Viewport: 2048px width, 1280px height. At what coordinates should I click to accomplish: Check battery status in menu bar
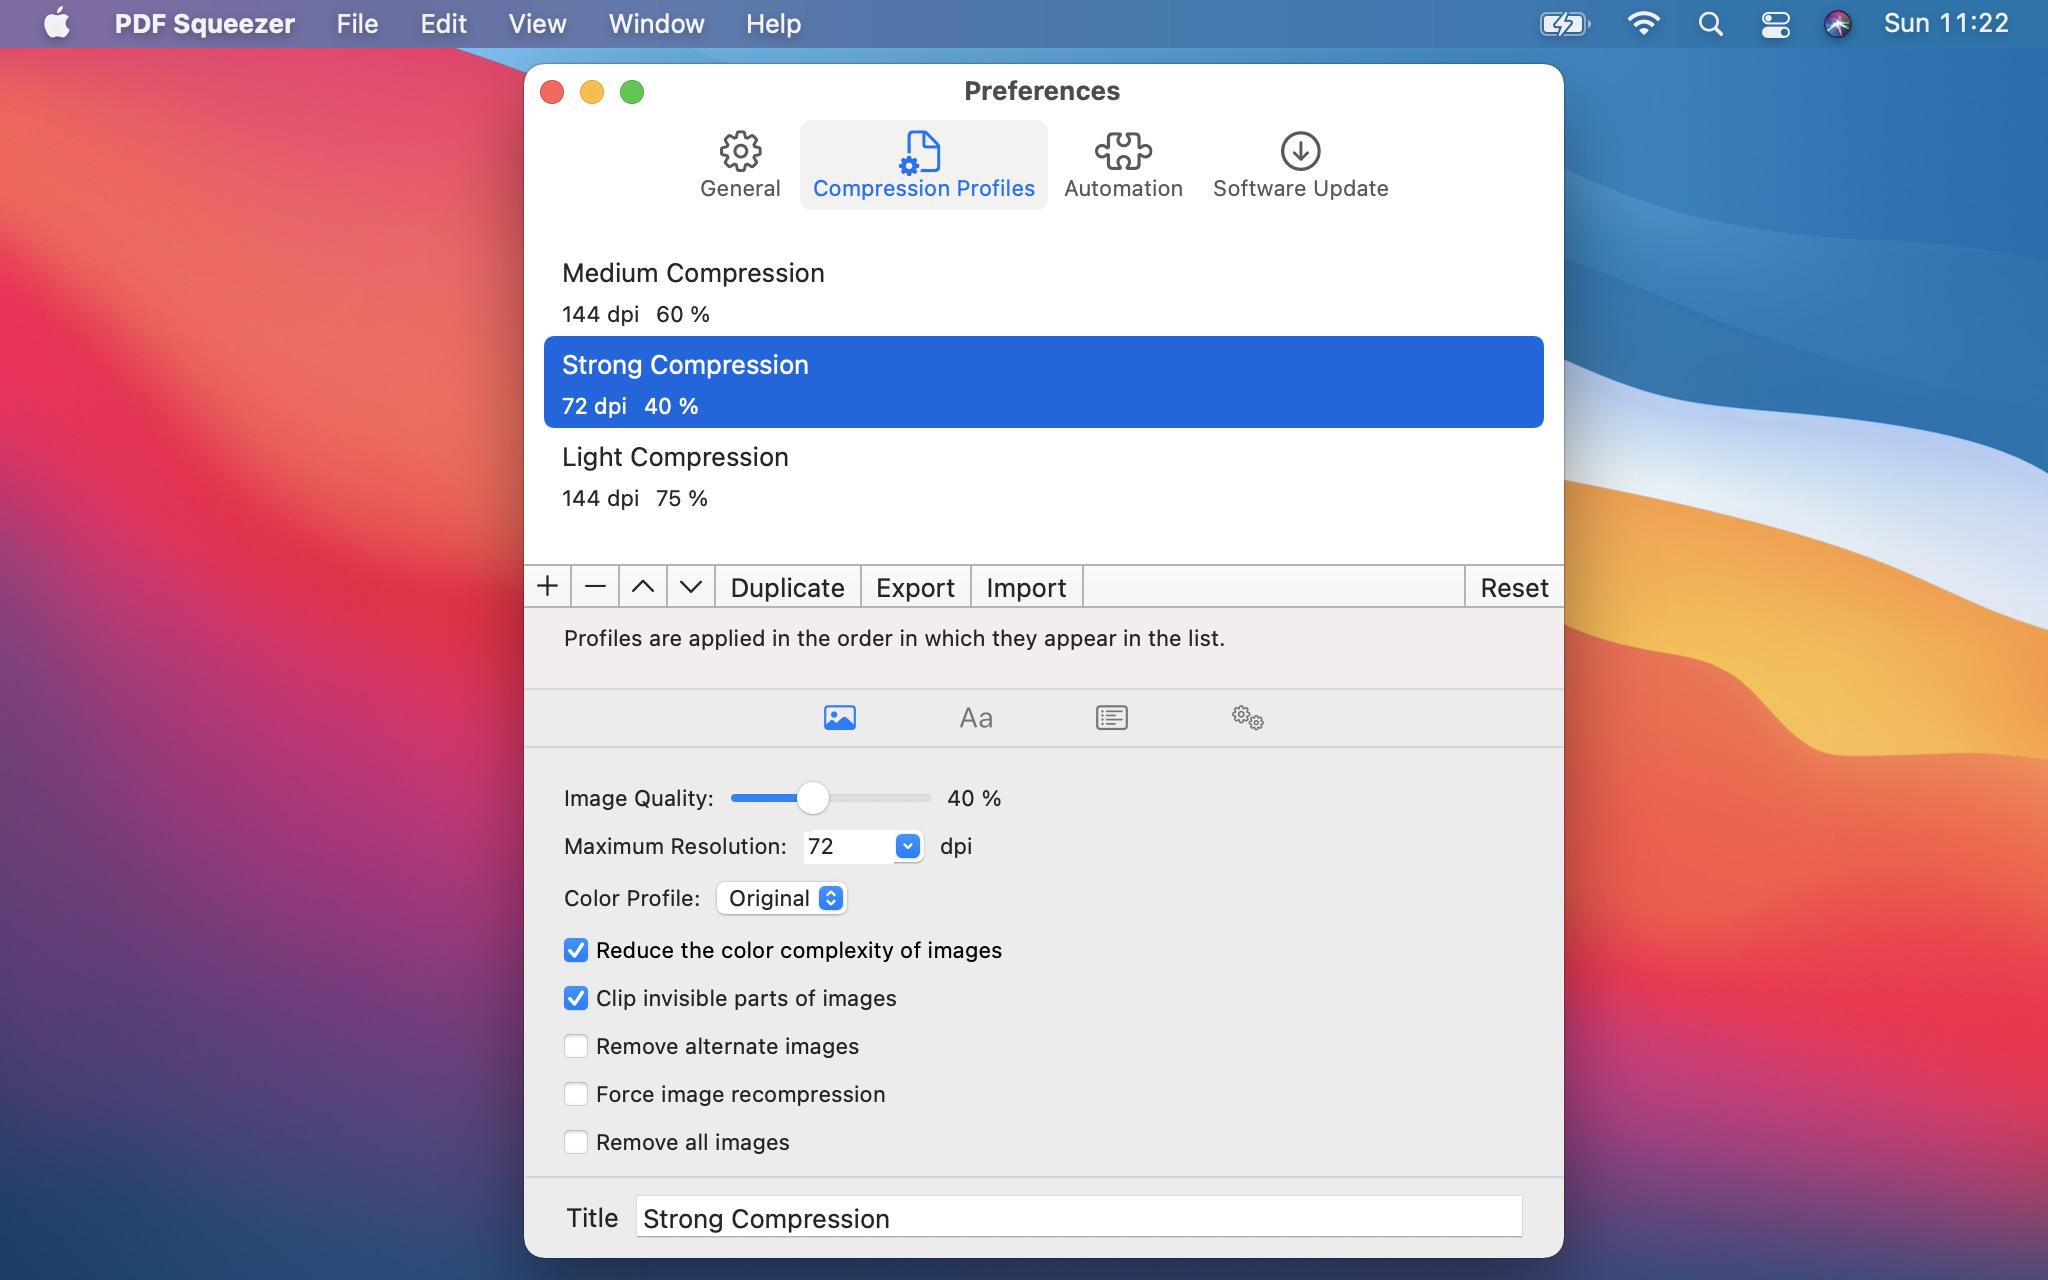click(1565, 24)
